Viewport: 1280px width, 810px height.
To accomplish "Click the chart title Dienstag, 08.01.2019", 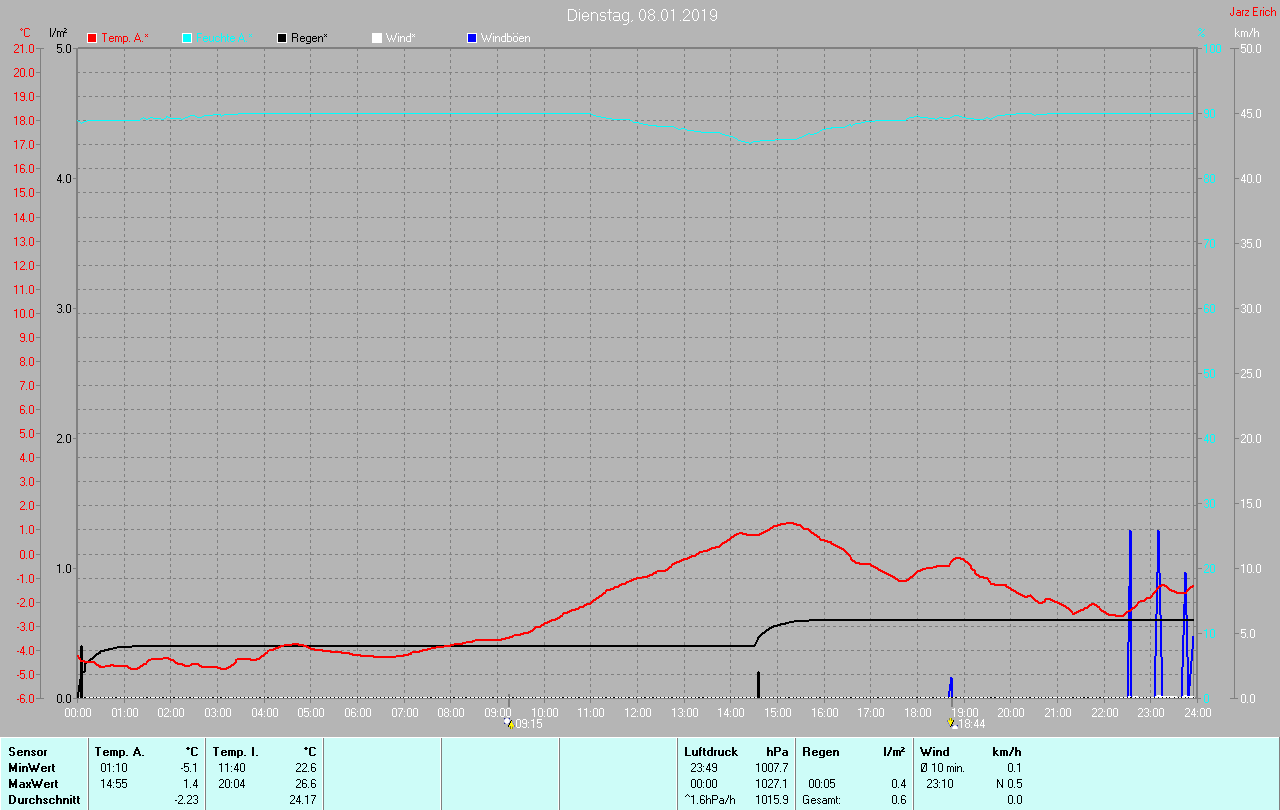I will 641,15.
